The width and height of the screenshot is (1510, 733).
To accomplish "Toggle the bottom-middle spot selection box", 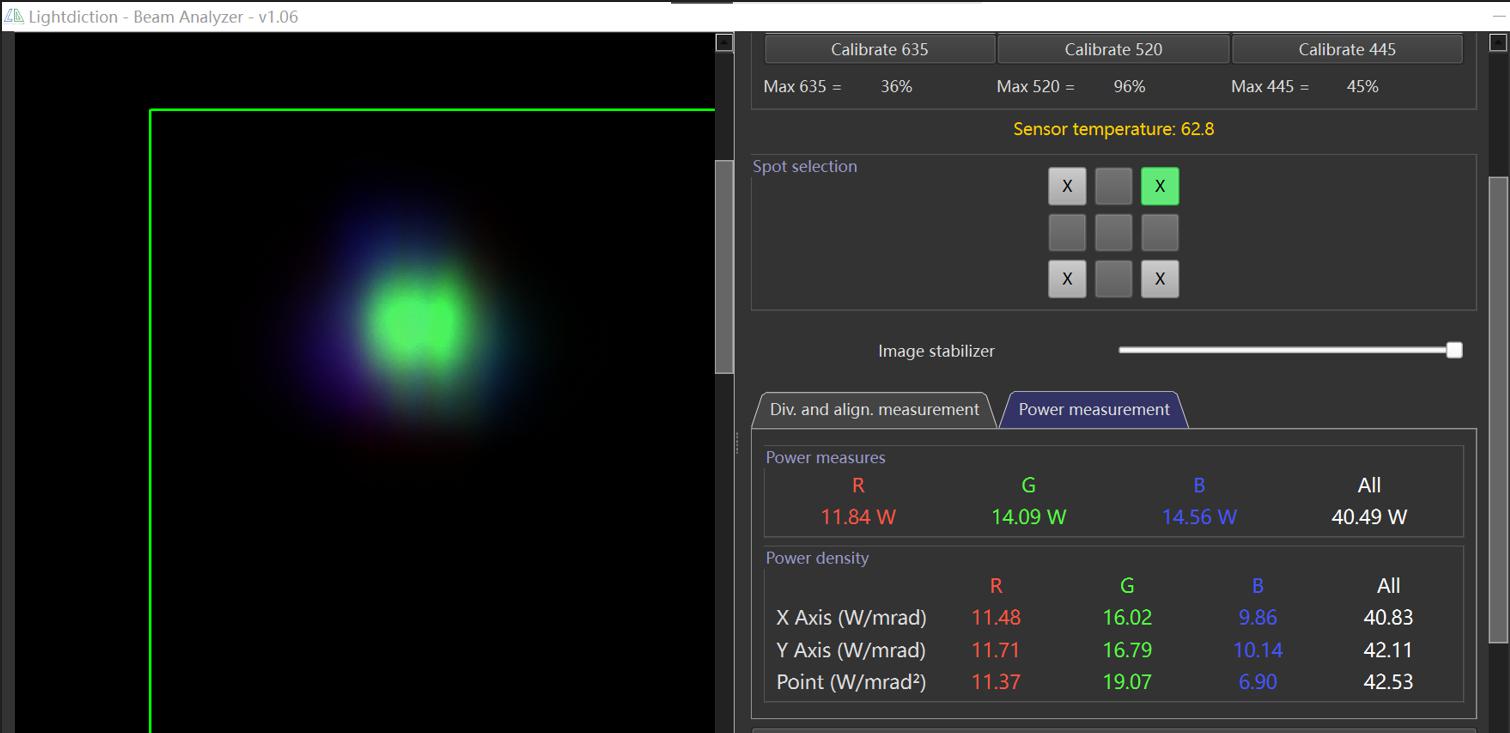I will (x=1113, y=279).
